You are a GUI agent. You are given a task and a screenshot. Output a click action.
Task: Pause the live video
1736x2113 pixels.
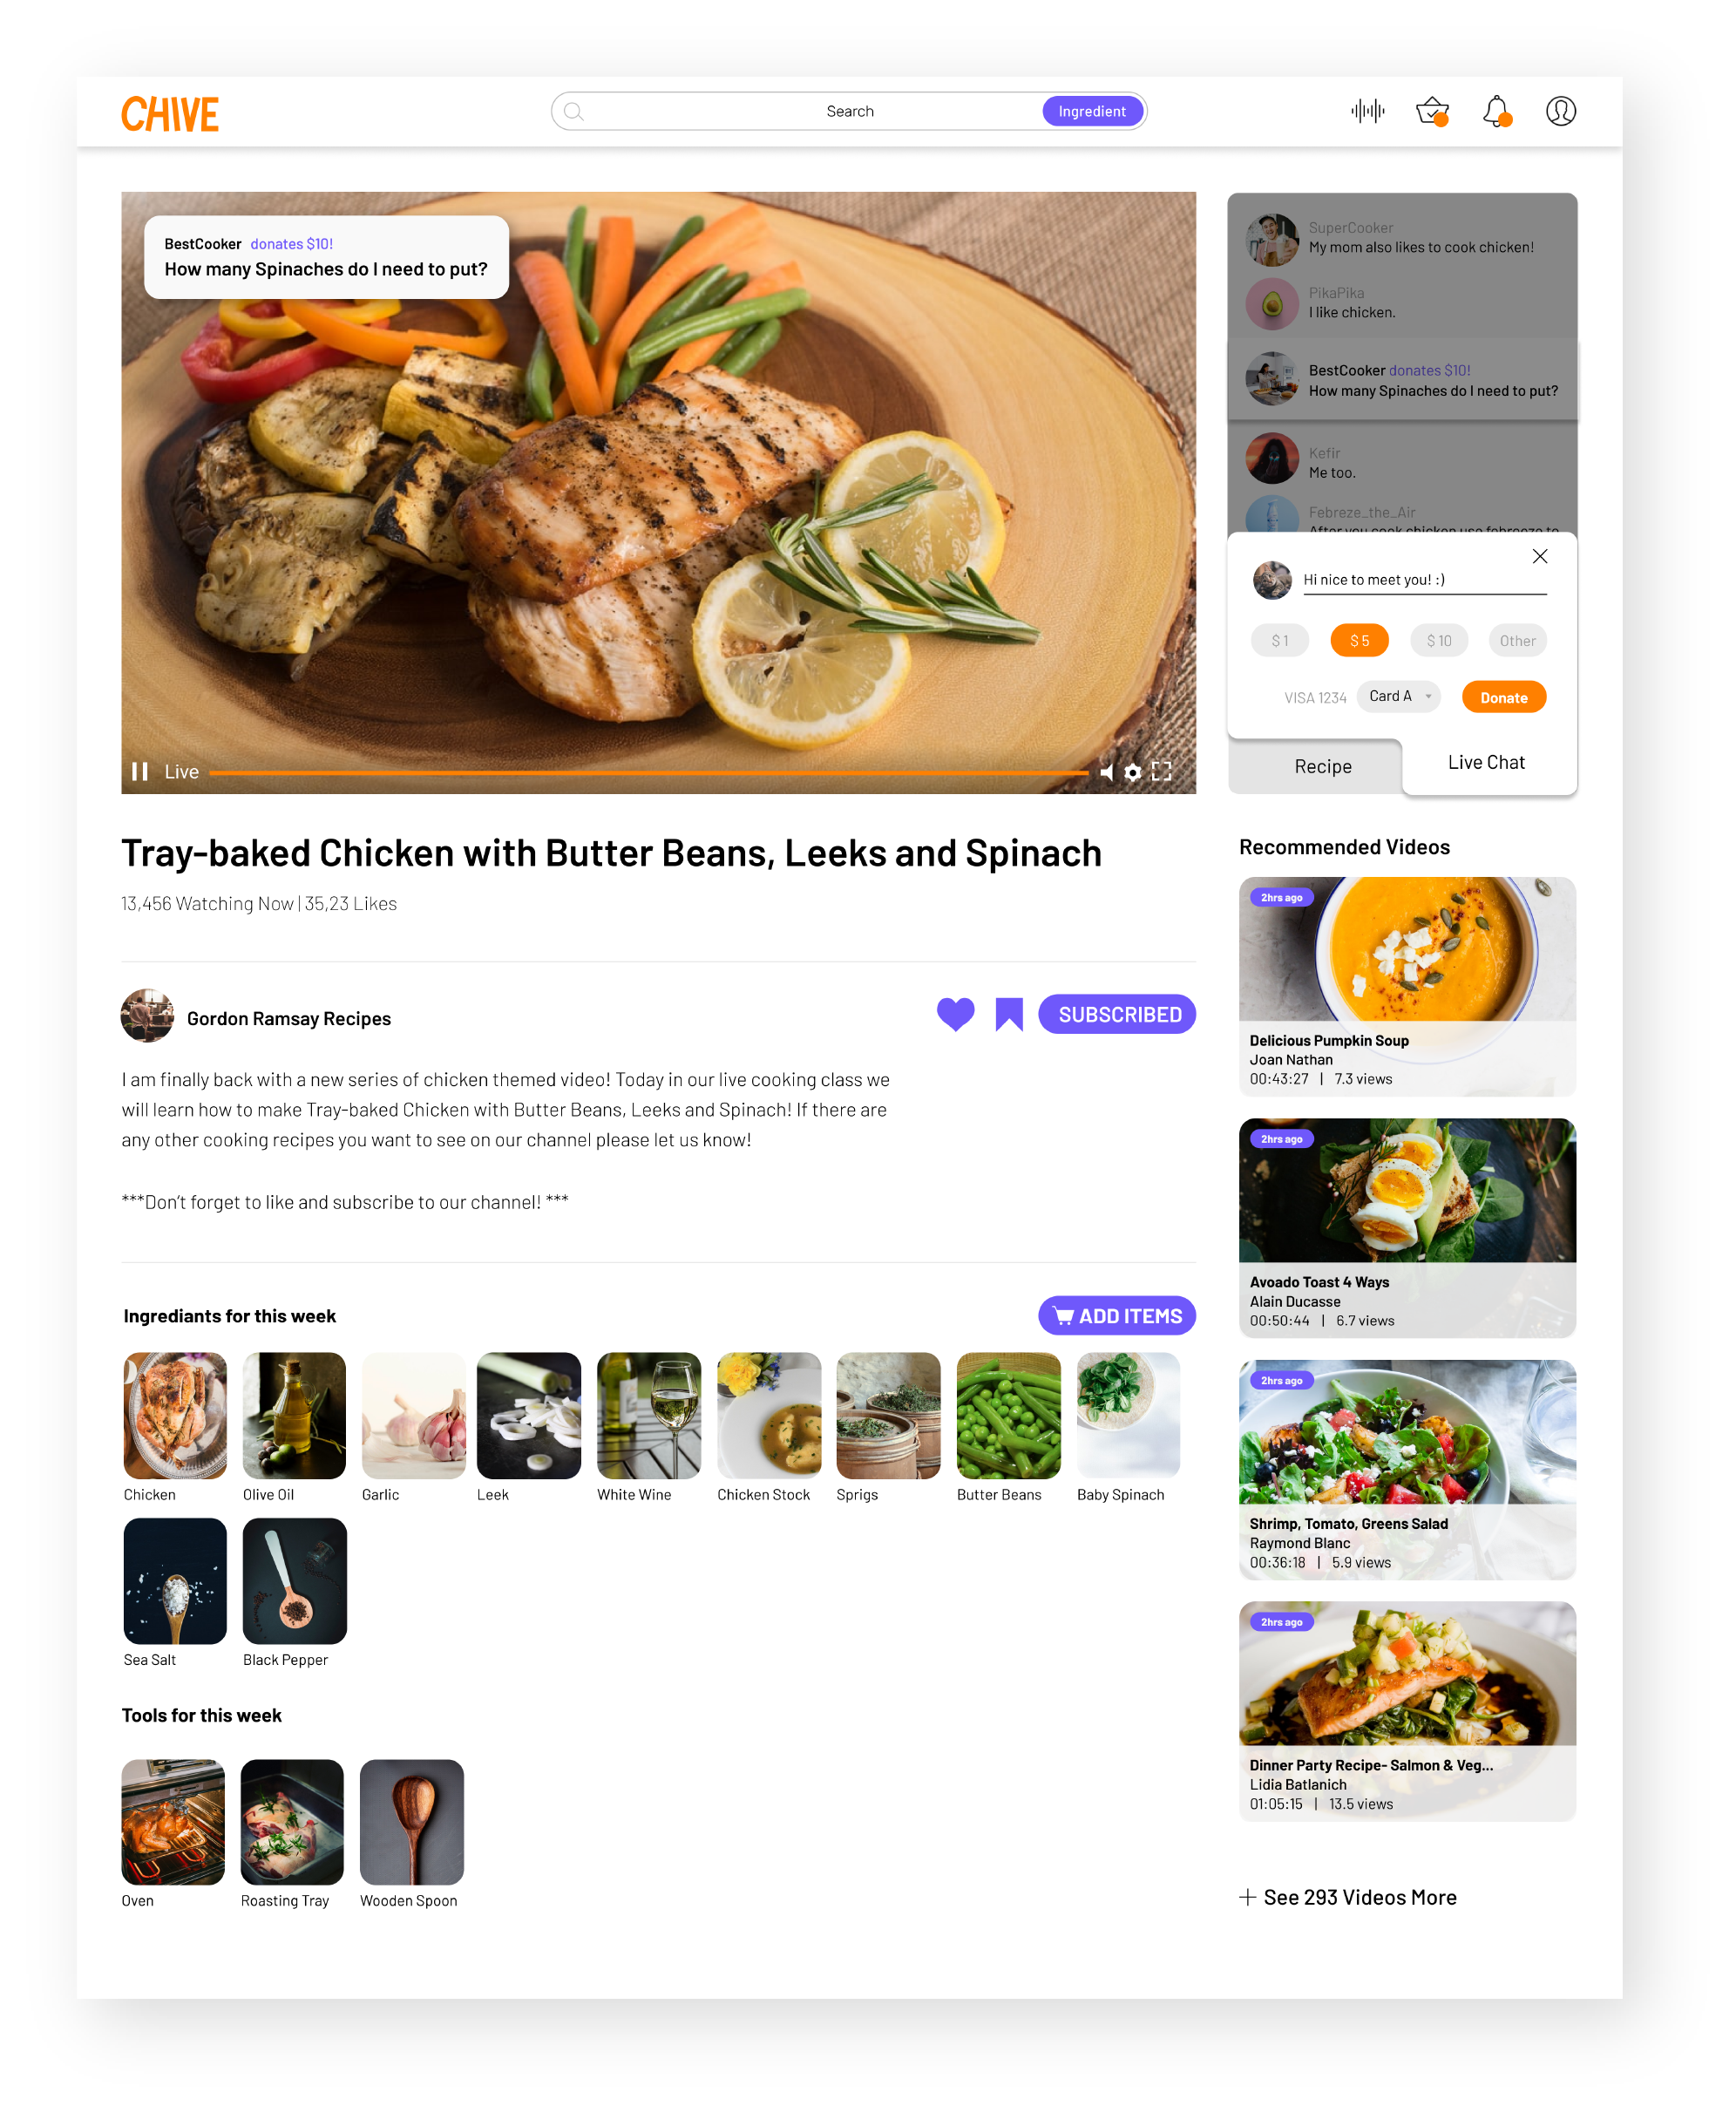coord(140,771)
